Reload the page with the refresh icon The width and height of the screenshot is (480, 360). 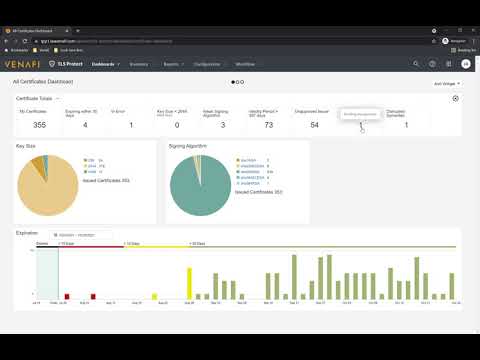point(25,41)
